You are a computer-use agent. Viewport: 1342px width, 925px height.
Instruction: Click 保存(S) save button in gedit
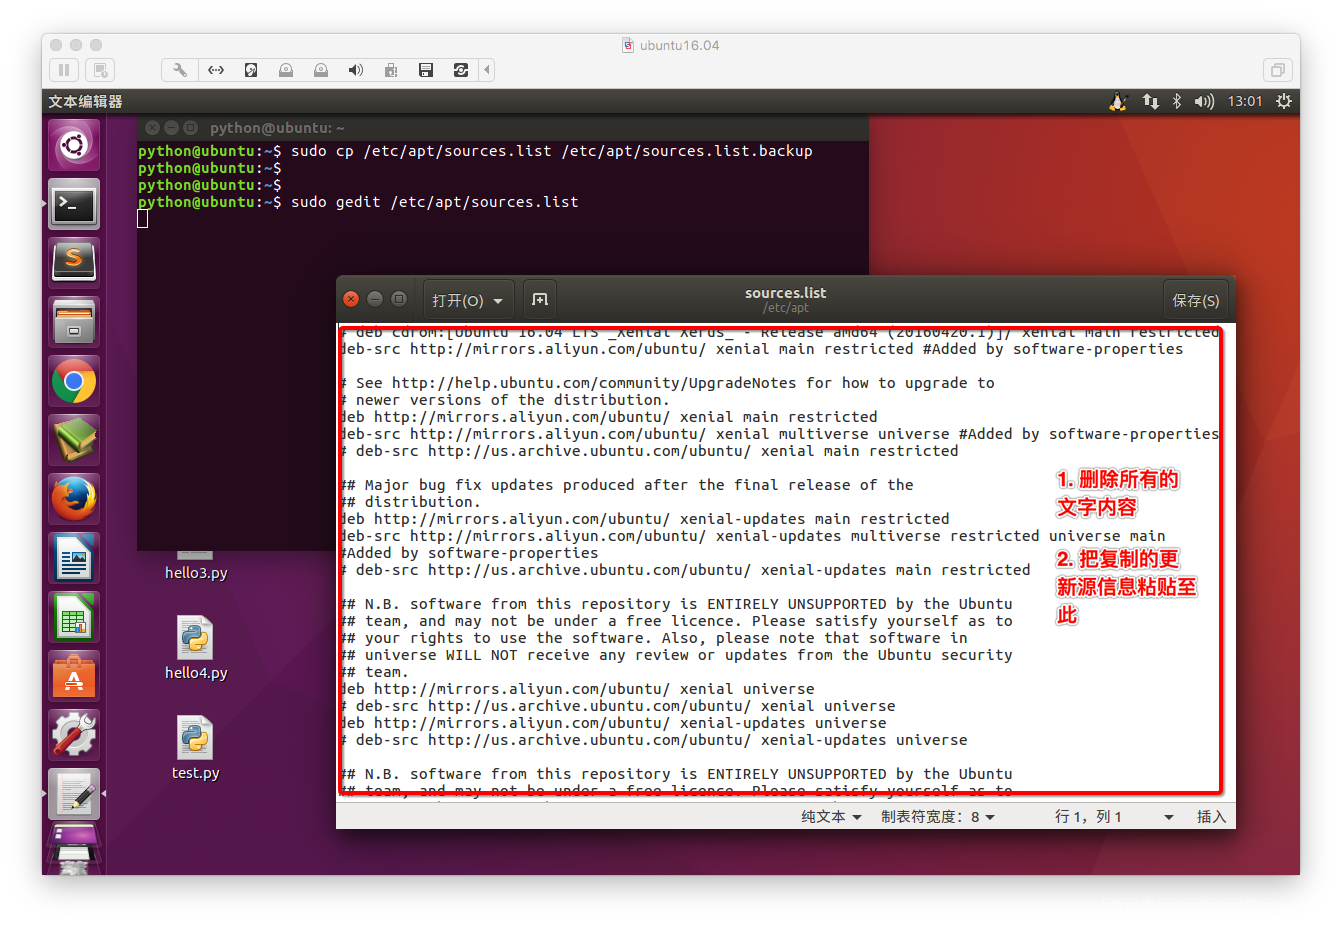[1196, 300]
